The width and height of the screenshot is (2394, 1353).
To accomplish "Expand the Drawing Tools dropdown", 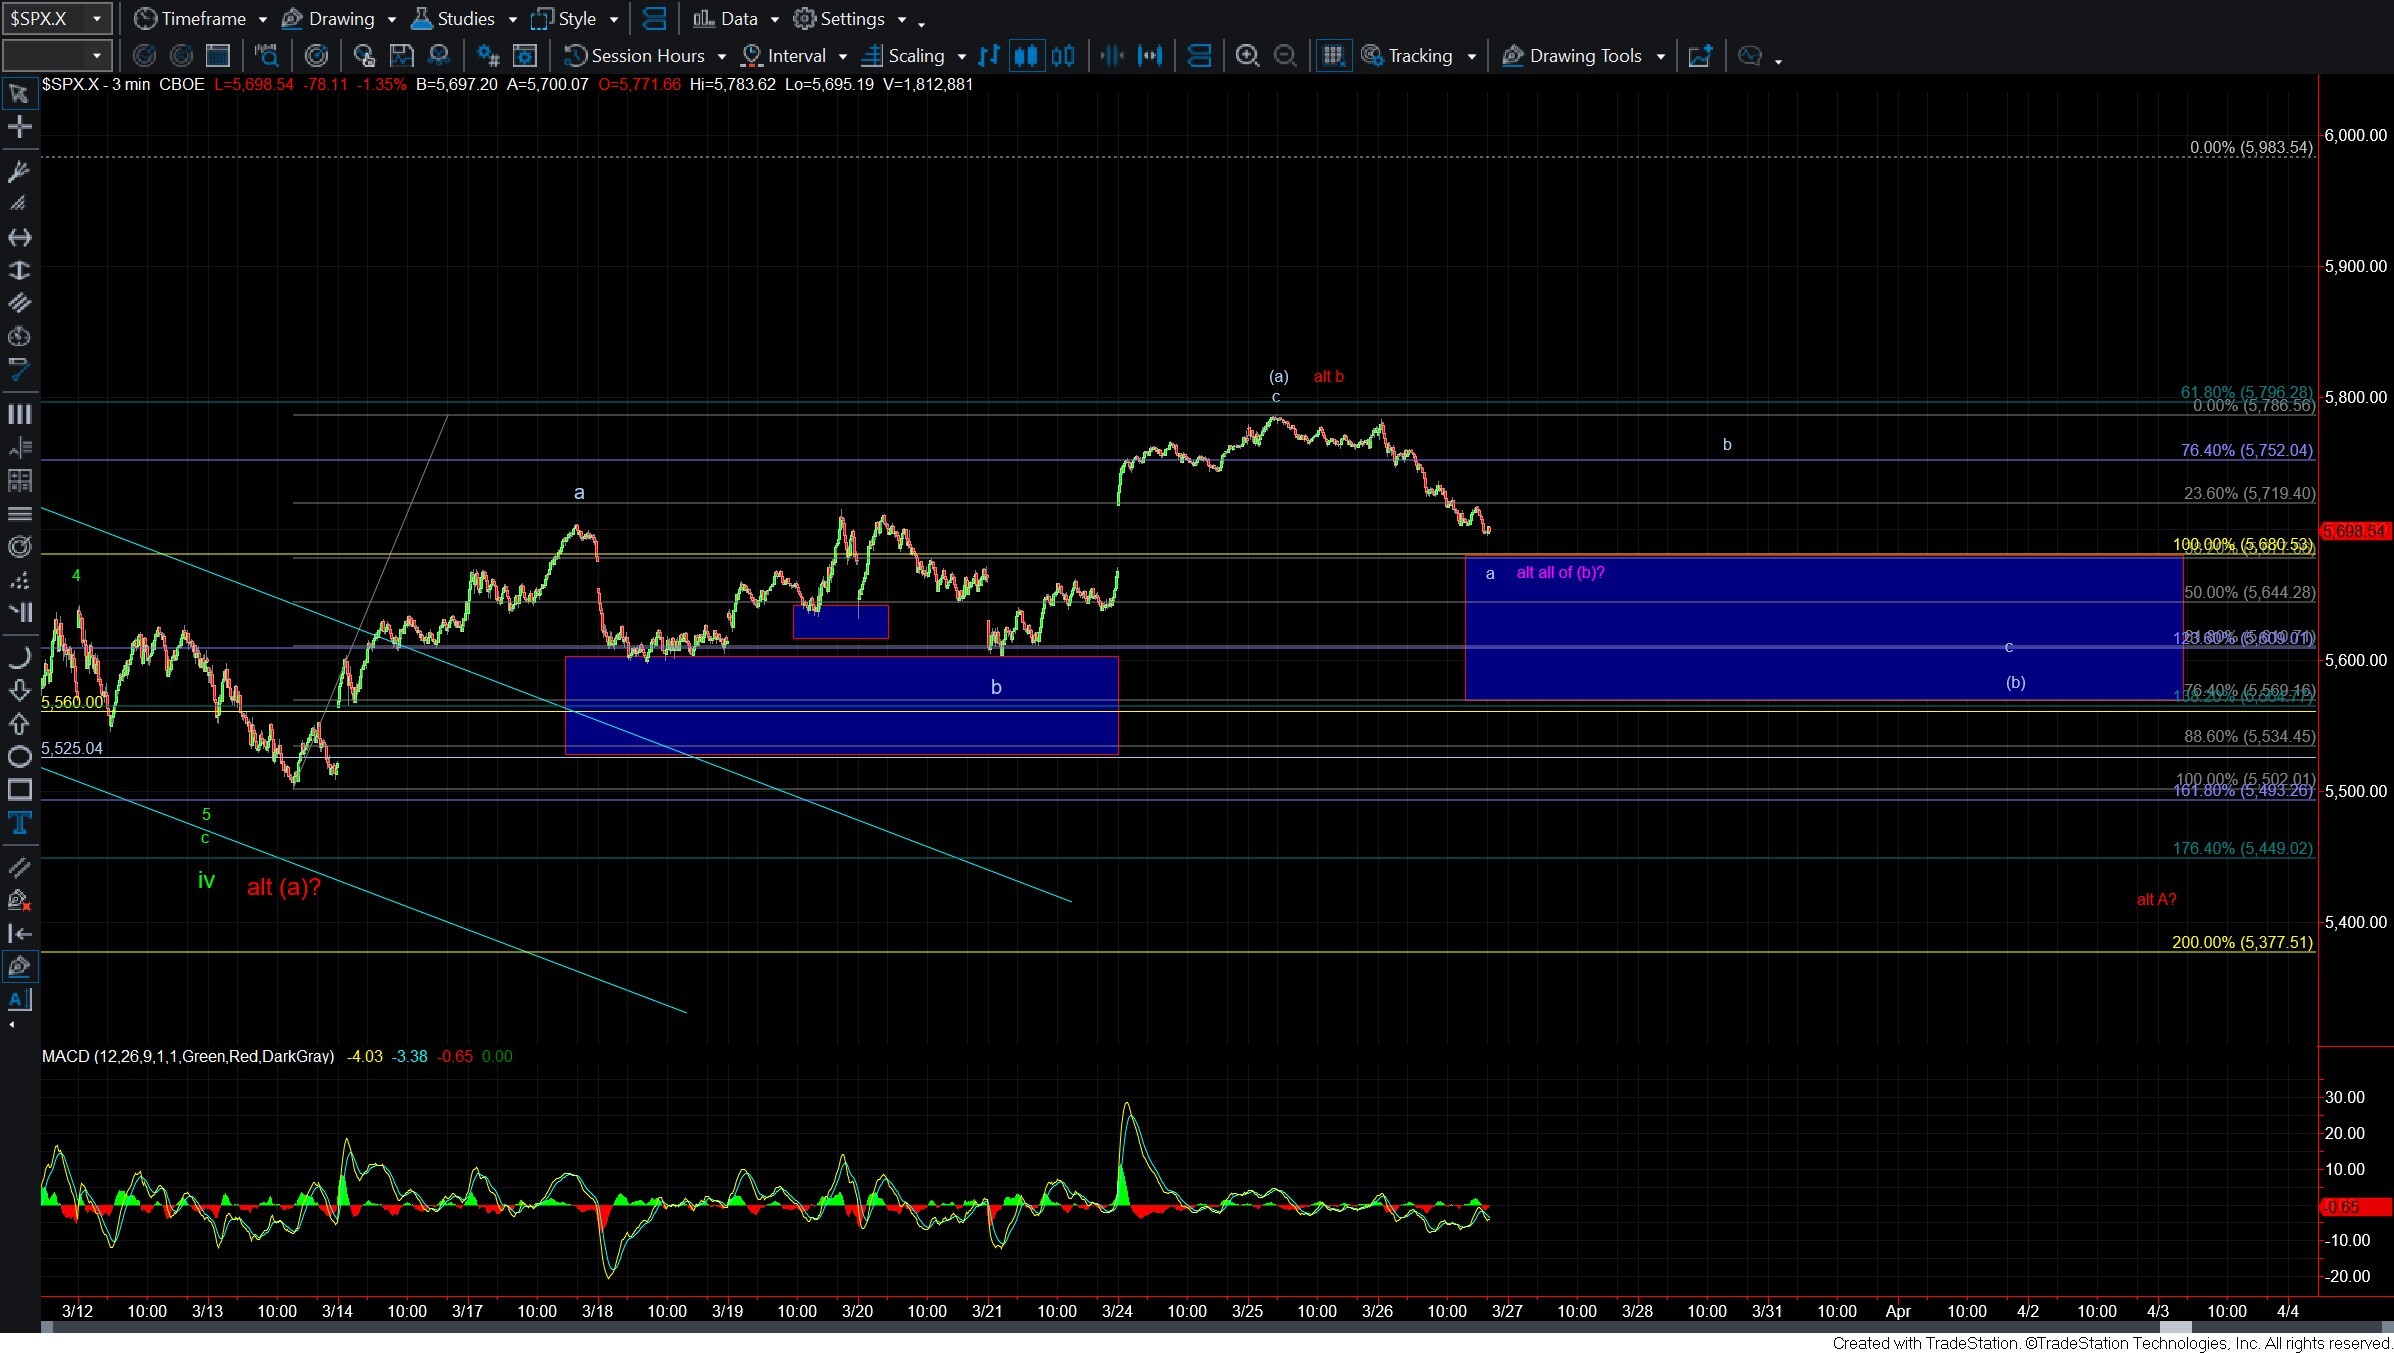I will [x=1661, y=57].
